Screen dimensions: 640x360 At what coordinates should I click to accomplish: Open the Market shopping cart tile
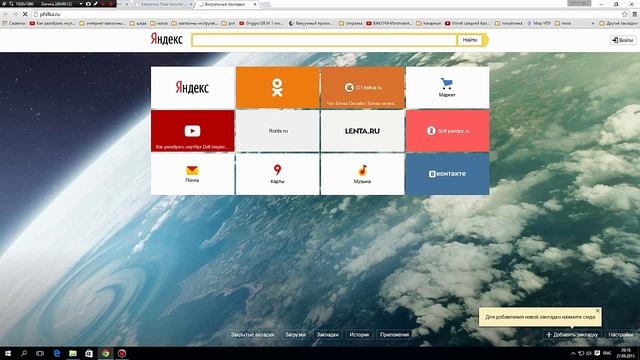pos(447,87)
